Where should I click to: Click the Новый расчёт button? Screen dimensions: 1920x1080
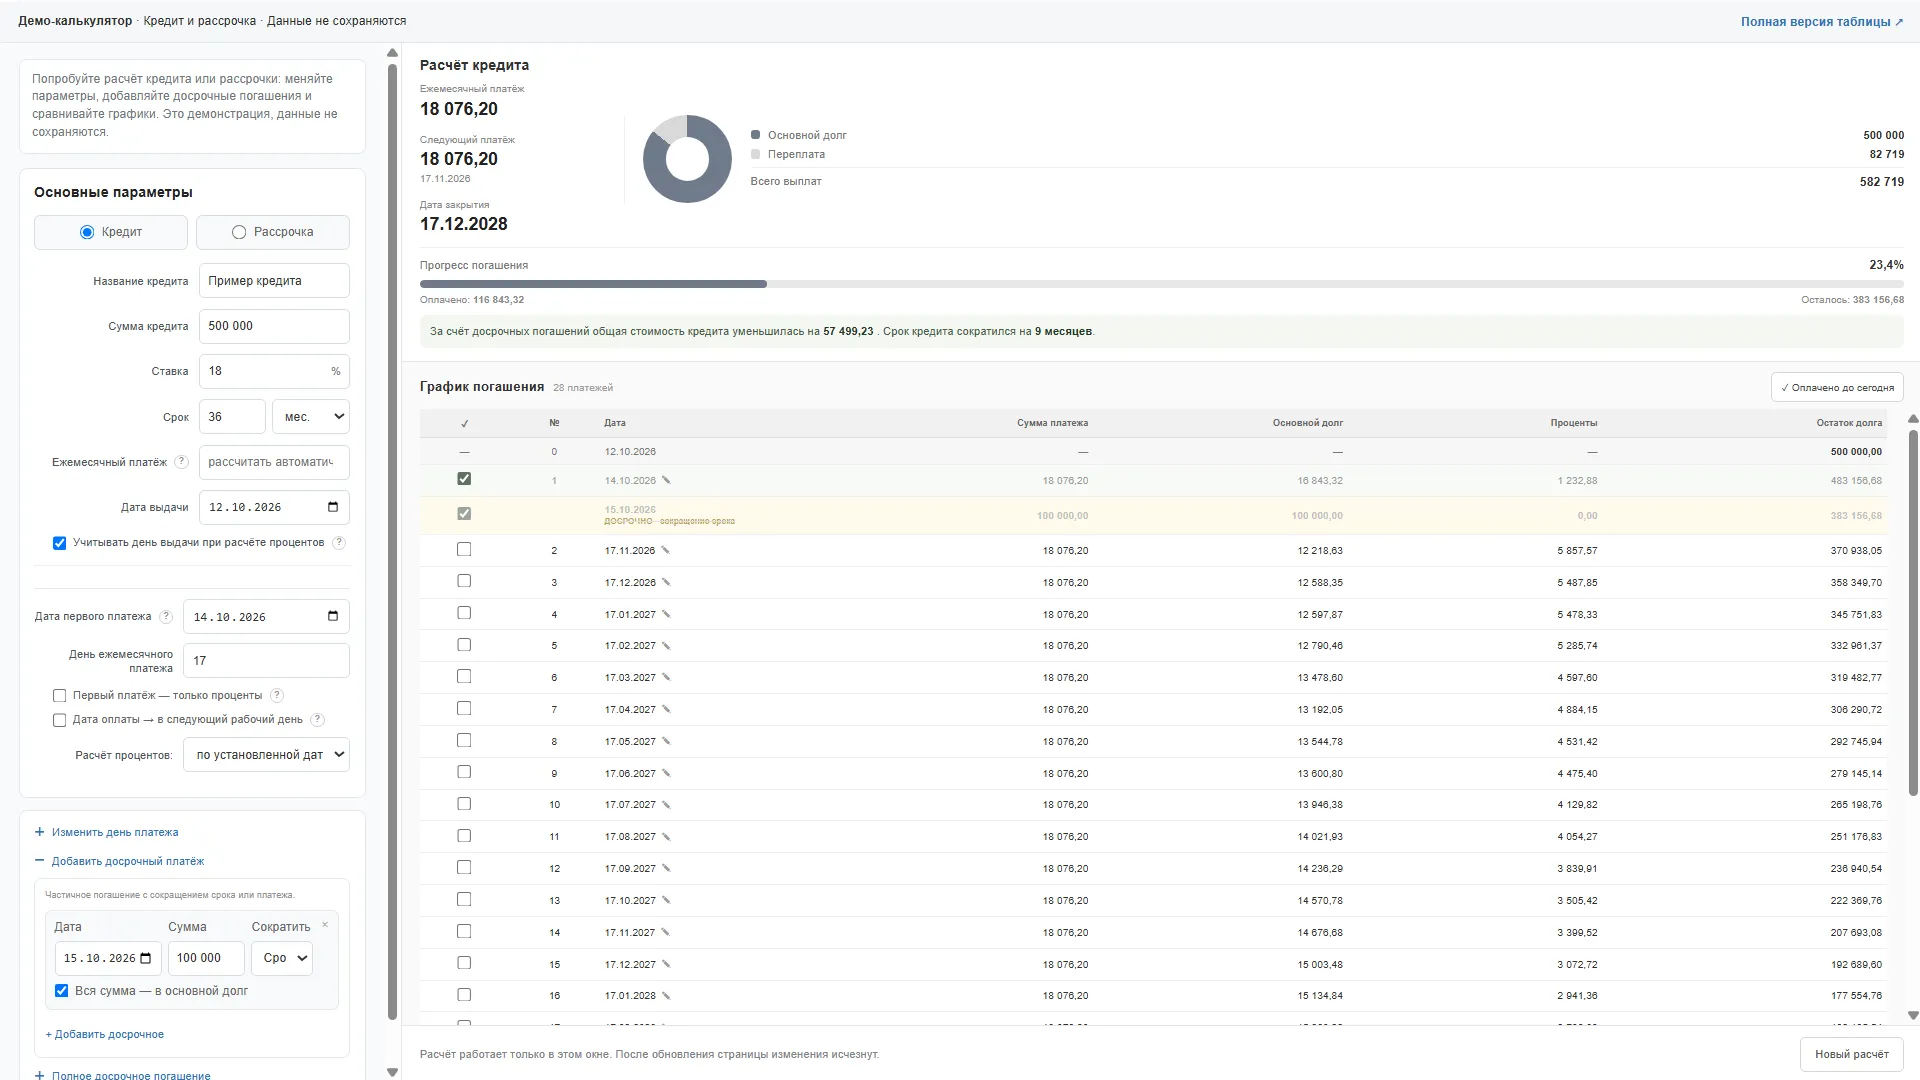click(x=1852, y=1055)
